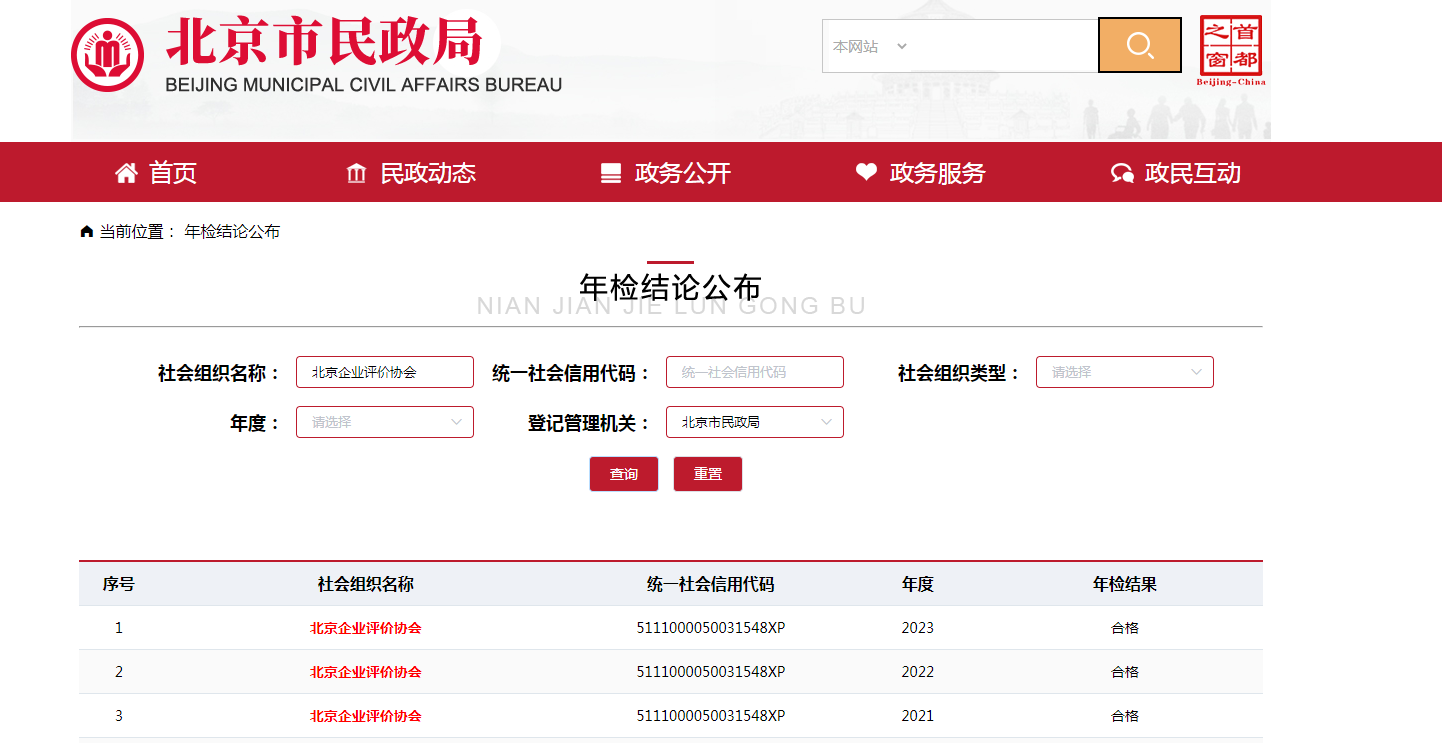Screen dimensions: 1442x743
Task: Click the small house icon before 当前位置
Action: pos(87,231)
